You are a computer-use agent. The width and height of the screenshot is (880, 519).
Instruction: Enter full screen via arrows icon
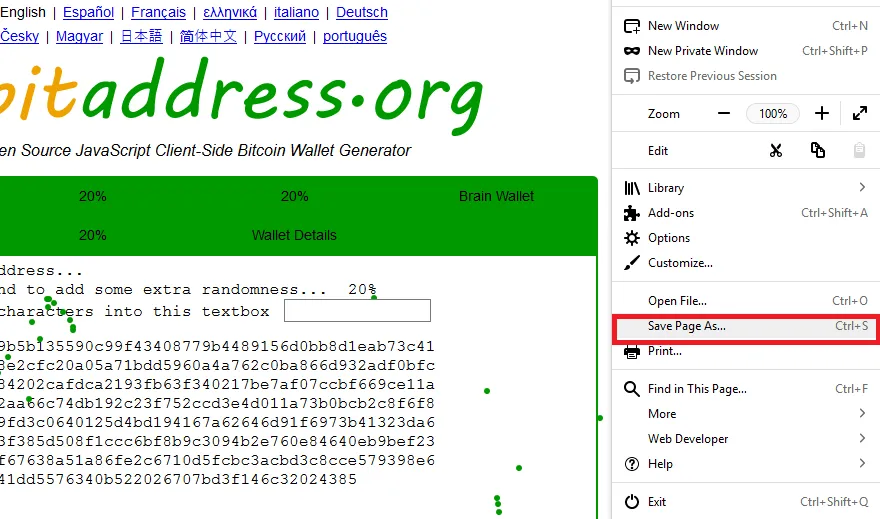click(860, 113)
